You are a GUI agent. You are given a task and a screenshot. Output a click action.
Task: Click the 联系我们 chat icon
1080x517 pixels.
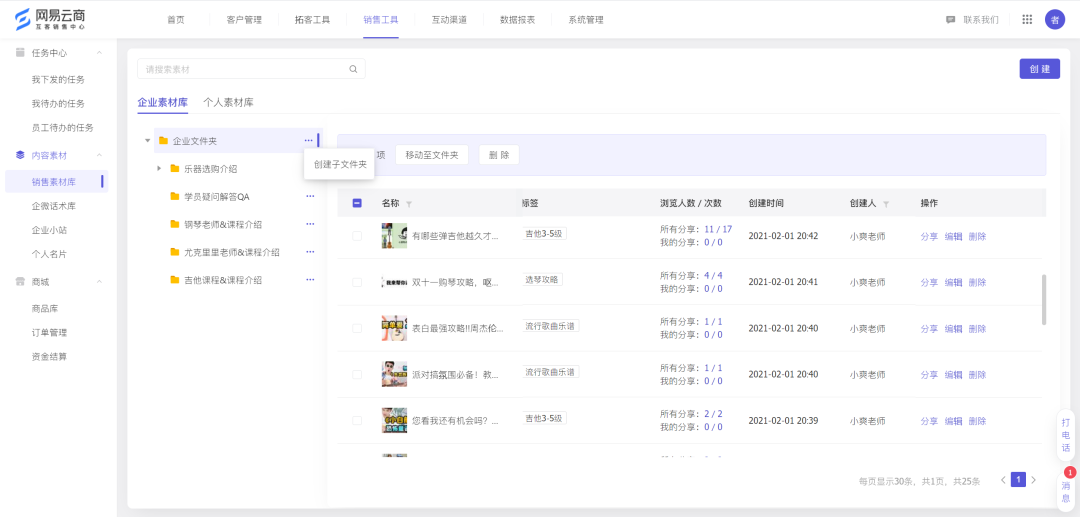pyautogui.click(x=951, y=20)
